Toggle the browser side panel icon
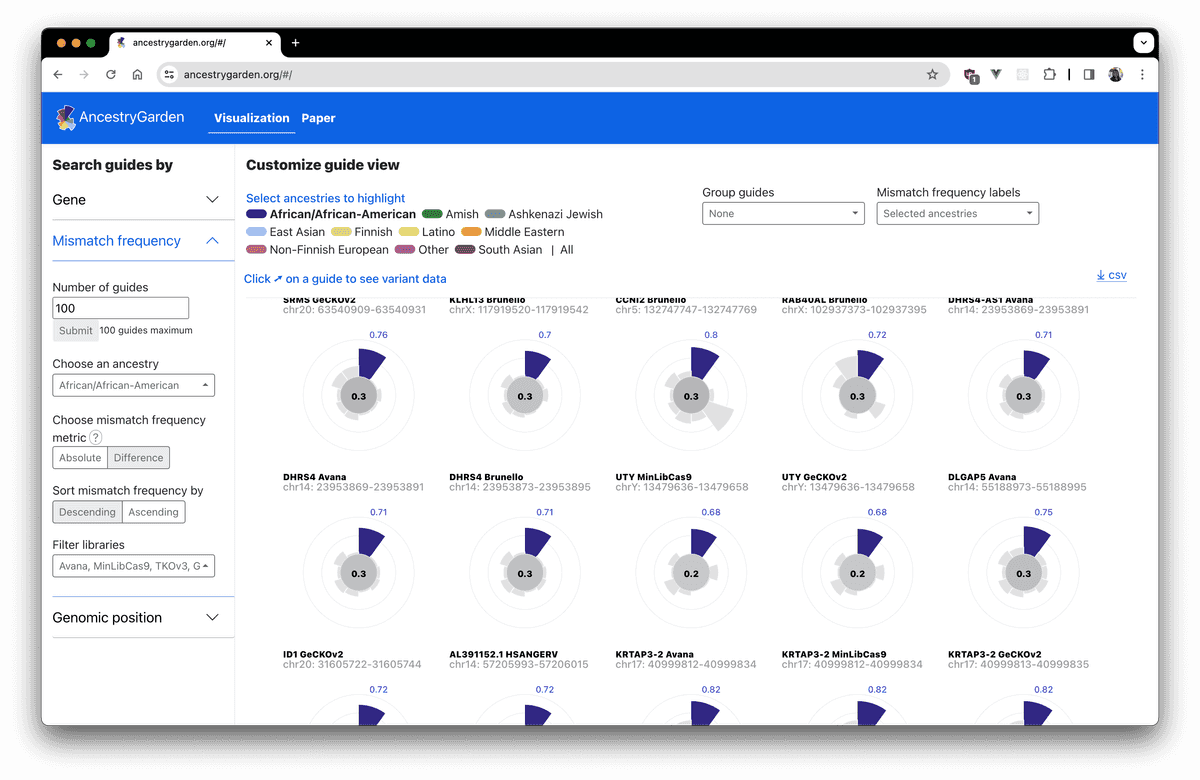Image resolution: width=1200 pixels, height=780 pixels. [1089, 74]
